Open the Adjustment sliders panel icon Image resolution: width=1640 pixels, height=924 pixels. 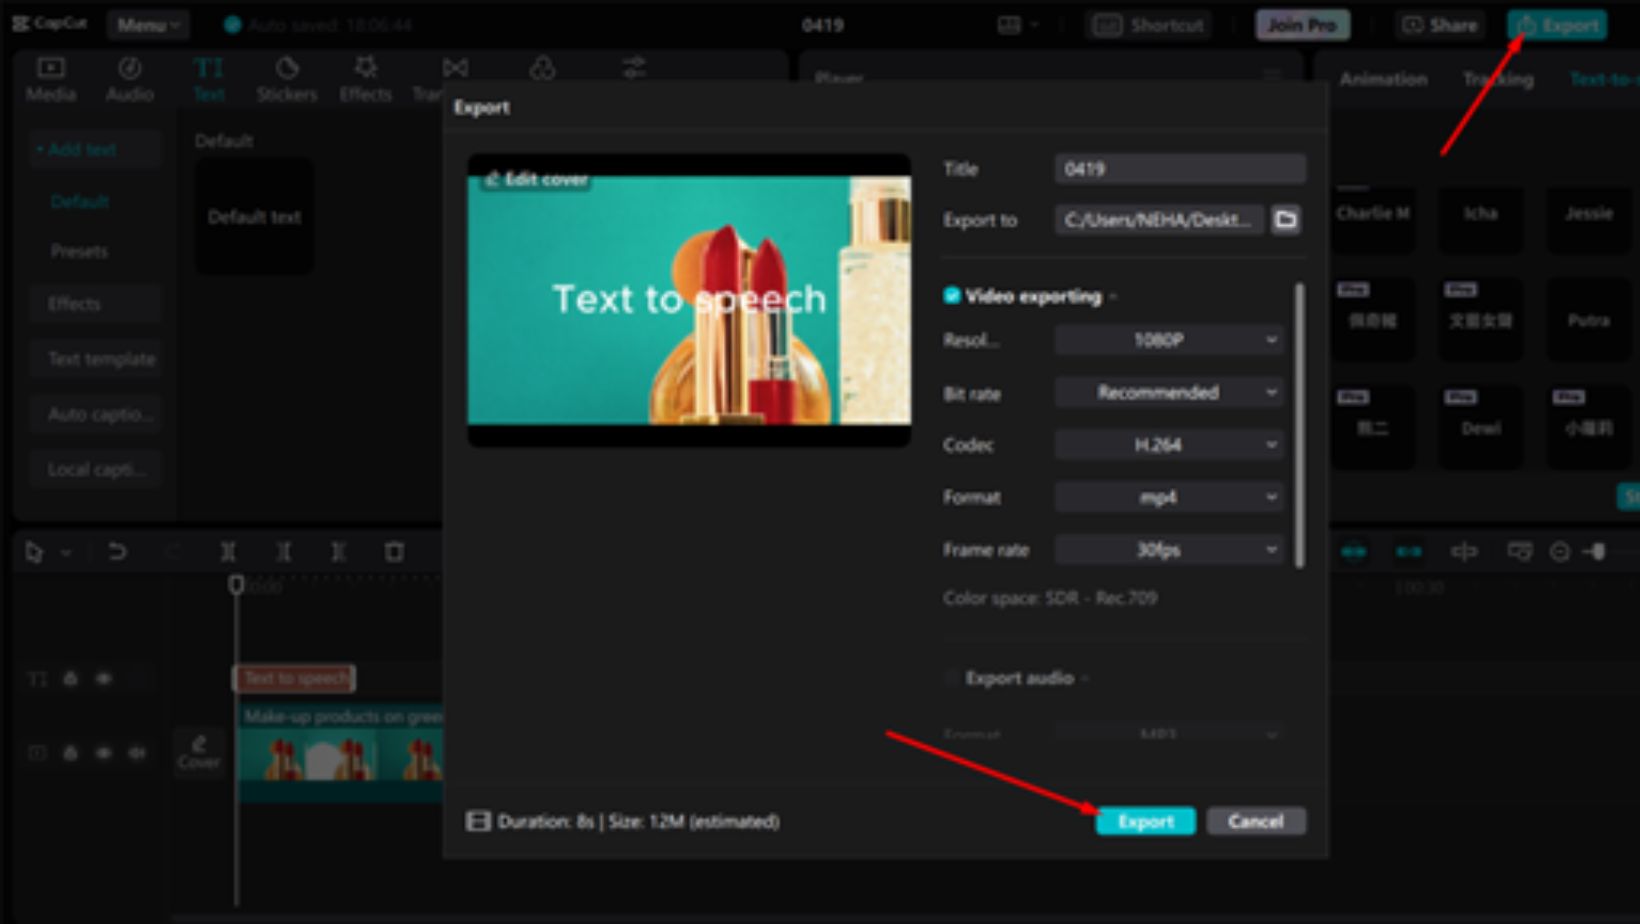634,68
